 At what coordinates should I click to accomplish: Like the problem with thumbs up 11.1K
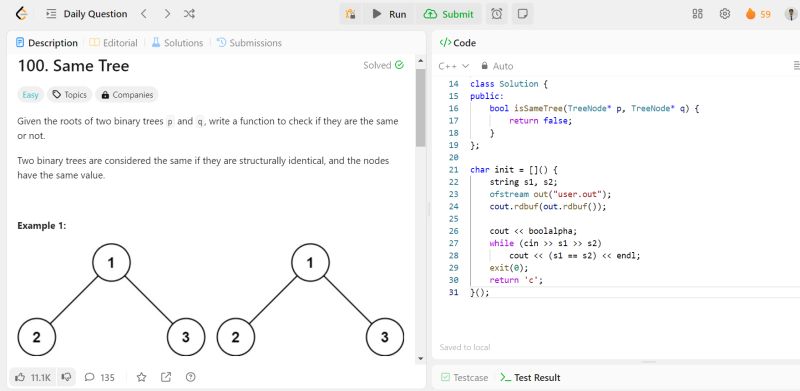[x=33, y=377]
